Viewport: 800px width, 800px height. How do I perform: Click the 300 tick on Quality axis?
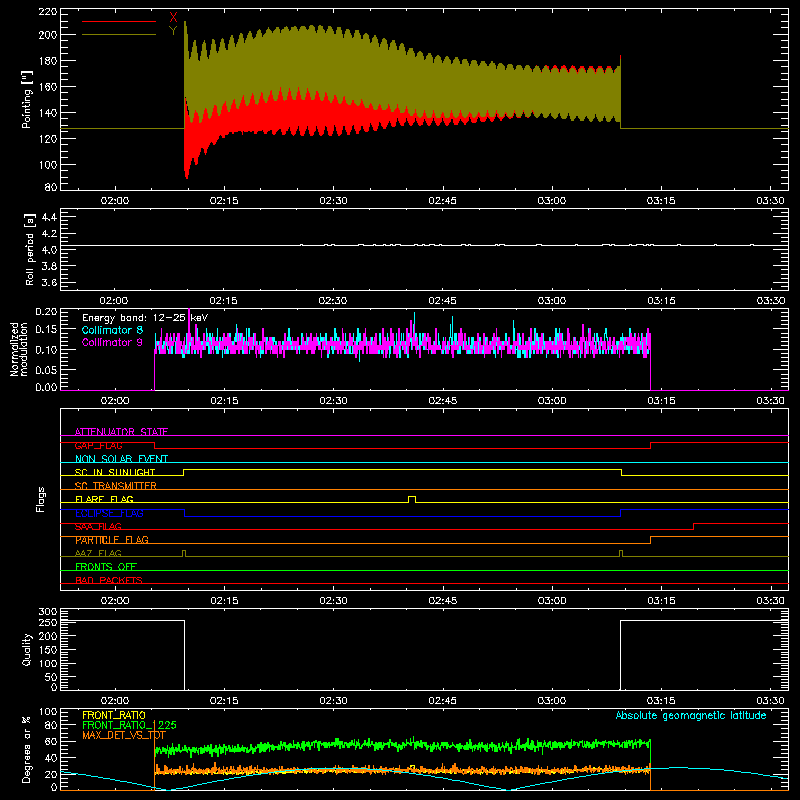(48, 611)
